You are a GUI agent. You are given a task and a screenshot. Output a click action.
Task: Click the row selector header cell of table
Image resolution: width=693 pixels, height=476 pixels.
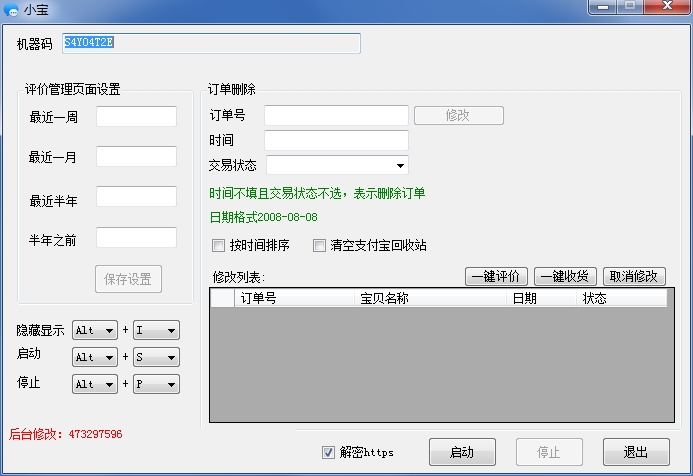point(223,298)
